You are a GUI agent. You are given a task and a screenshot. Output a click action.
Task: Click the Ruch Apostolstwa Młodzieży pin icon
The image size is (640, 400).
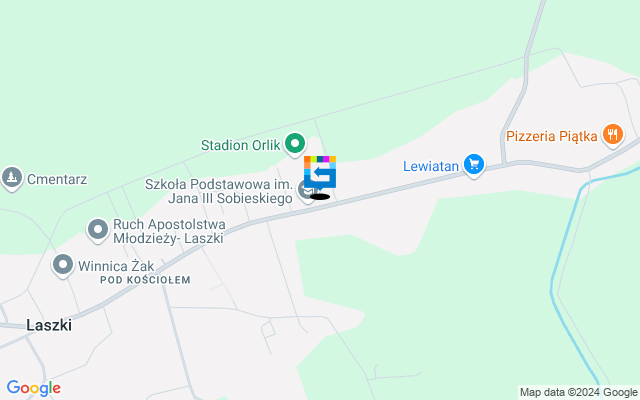point(98,230)
